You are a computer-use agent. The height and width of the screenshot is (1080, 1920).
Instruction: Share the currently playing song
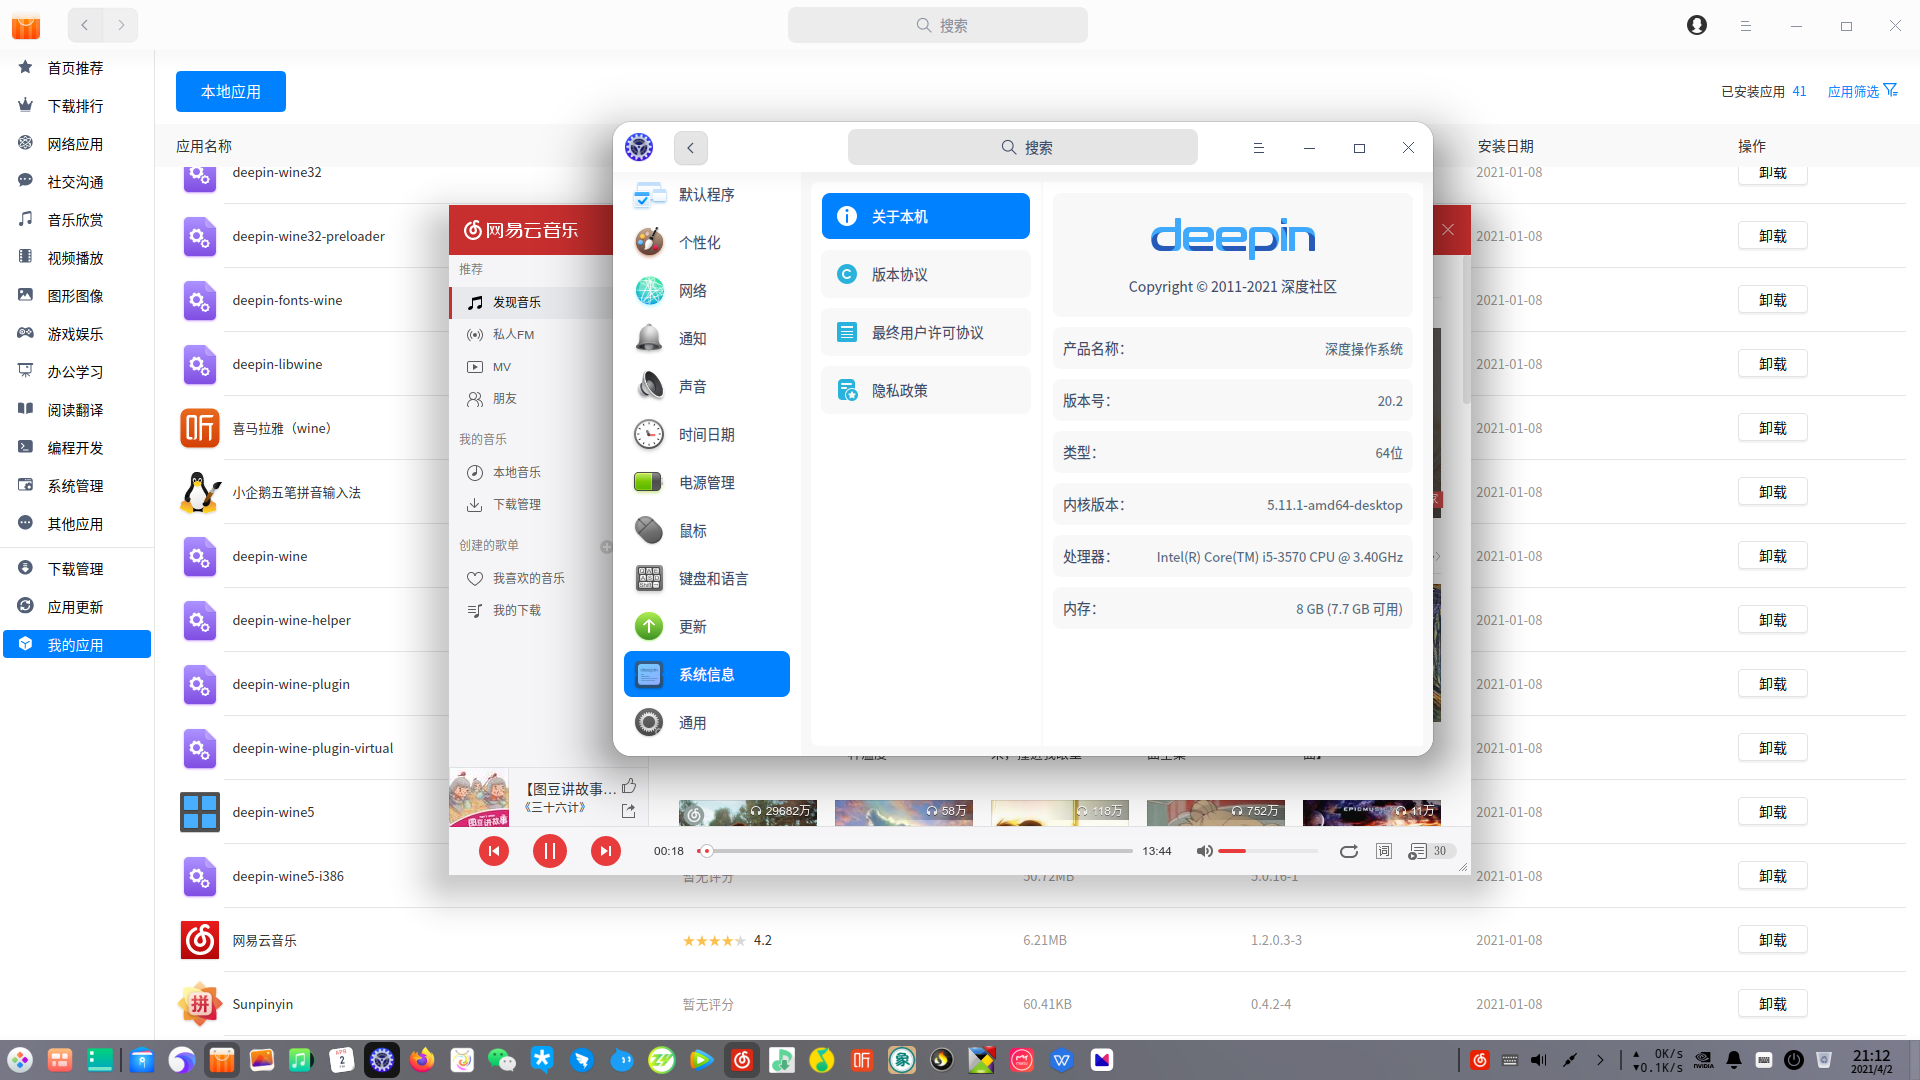click(629, 811)
